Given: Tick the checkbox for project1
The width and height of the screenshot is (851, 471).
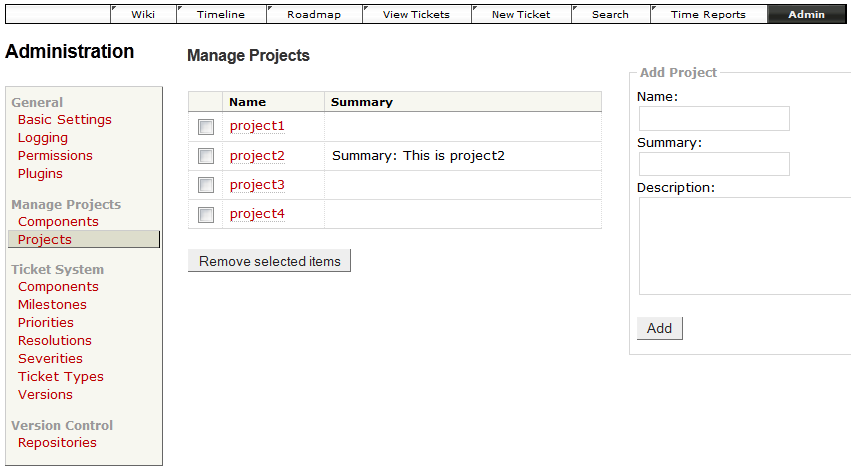Looking at the screenshot, I should click(206, 127).
